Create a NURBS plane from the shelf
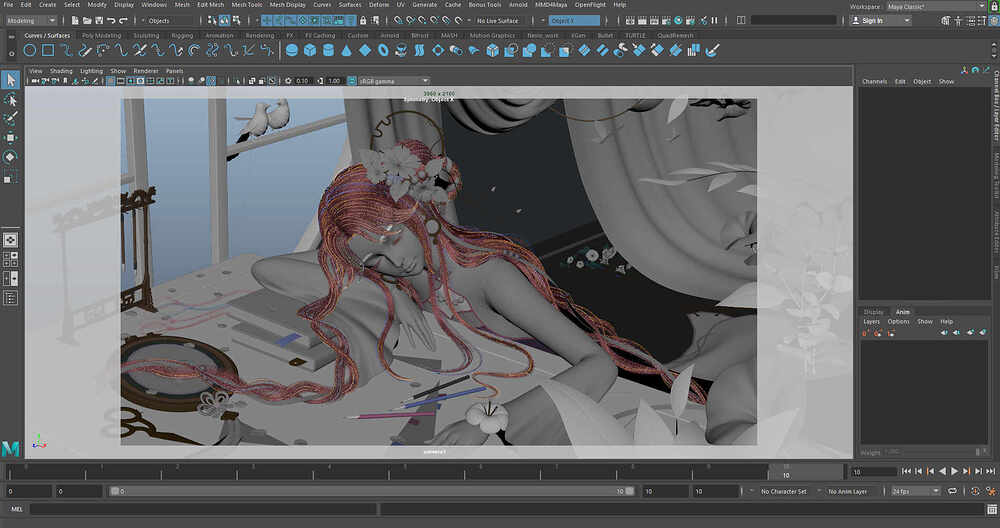The image size is (1000, 528). pos(365,50)
